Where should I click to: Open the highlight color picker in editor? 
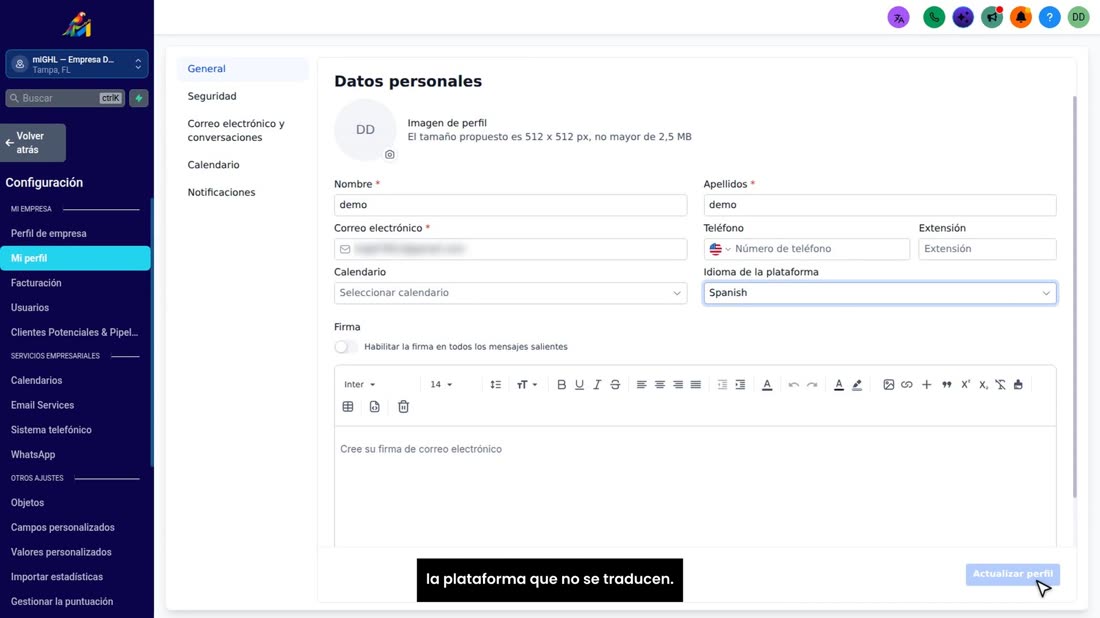click(857, 384)
